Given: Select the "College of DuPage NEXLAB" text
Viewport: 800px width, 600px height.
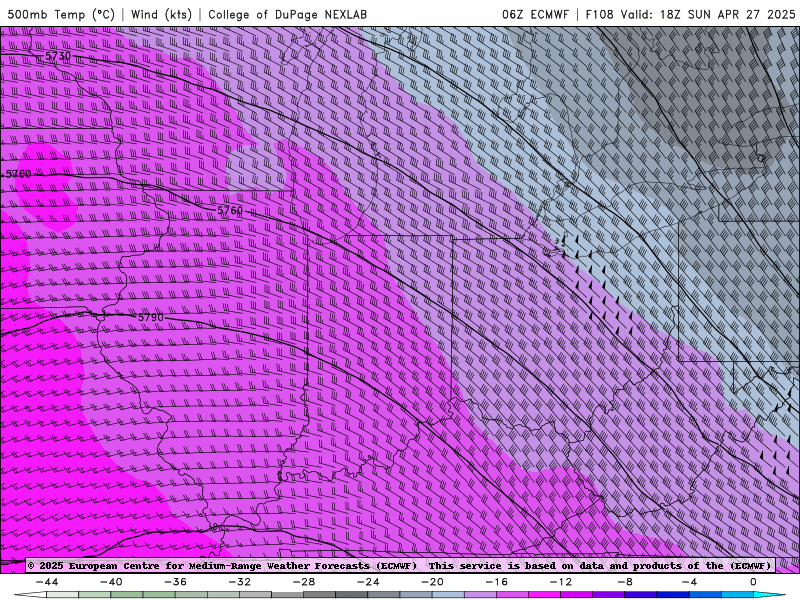Looking at the screenshot, I should click(287, 14).
